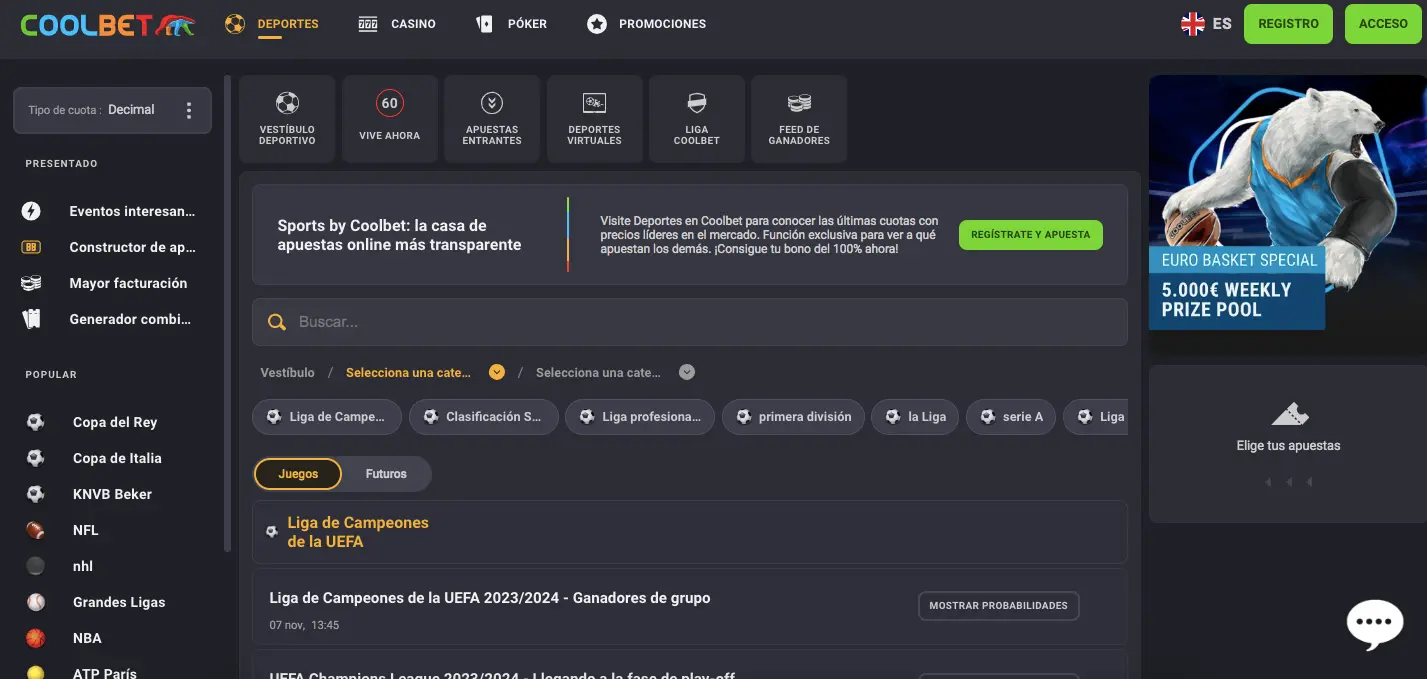Click the UK flag language icon
Screen dimensions: 1427x679
pos(1192,24)
